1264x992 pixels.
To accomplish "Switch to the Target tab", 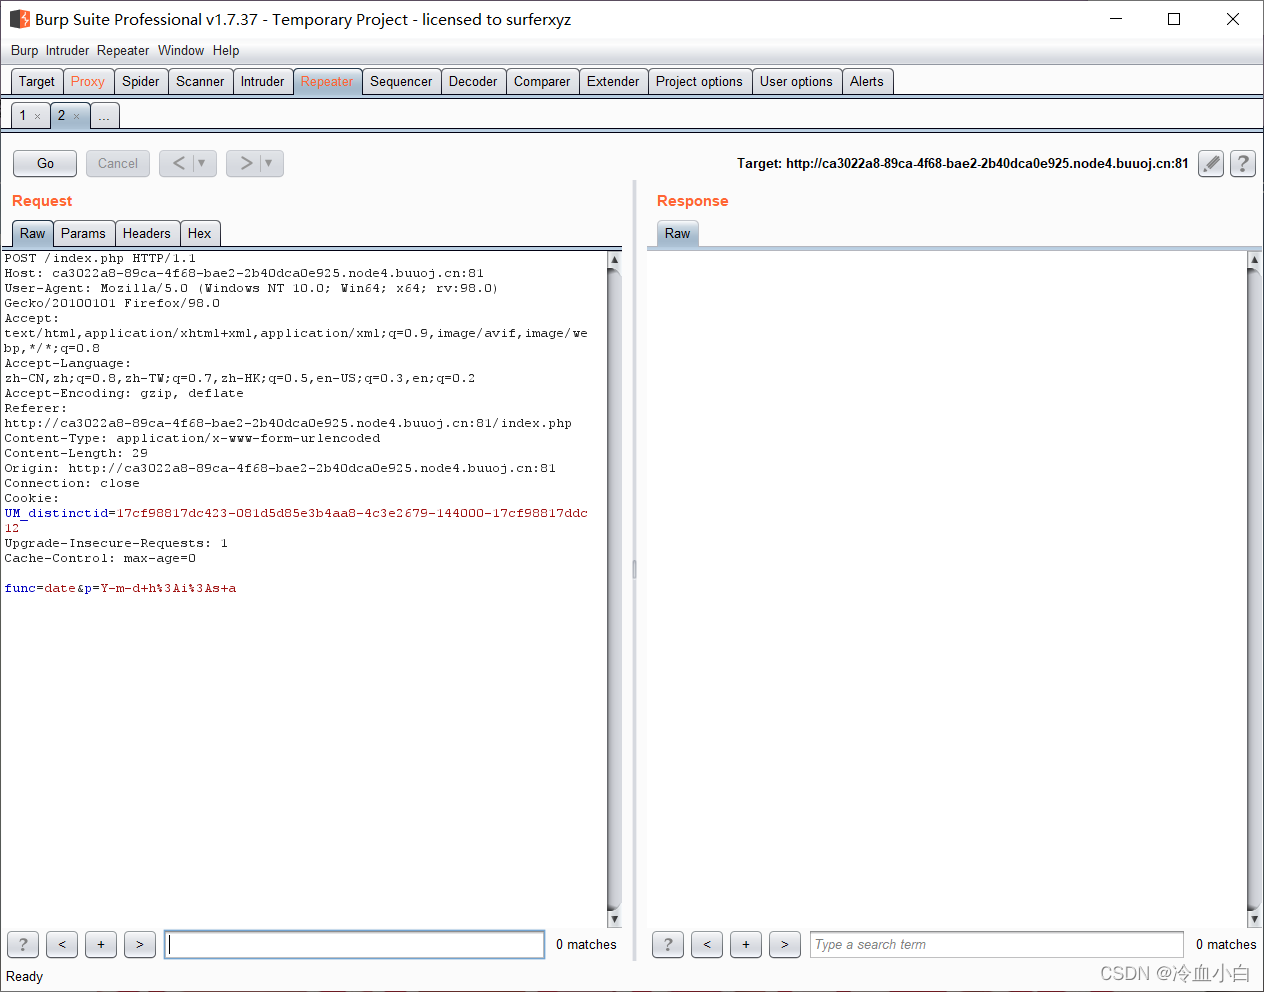I will click(37, 82).
